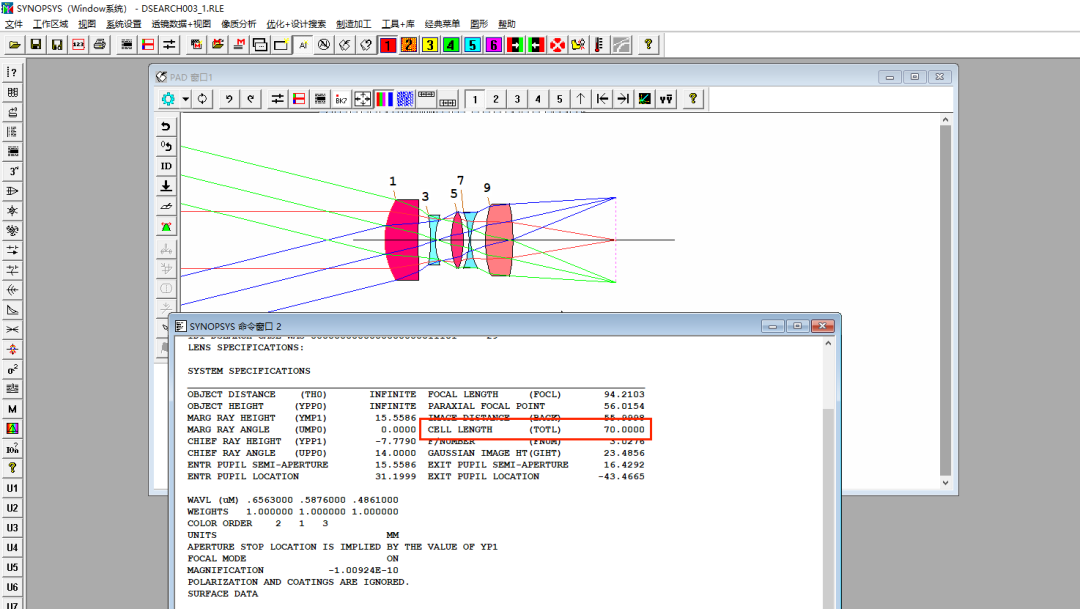Viewport: 1080px width, 609px height.
Task: Click the 3" icon in left sidebar
Action: click(12, 171)
